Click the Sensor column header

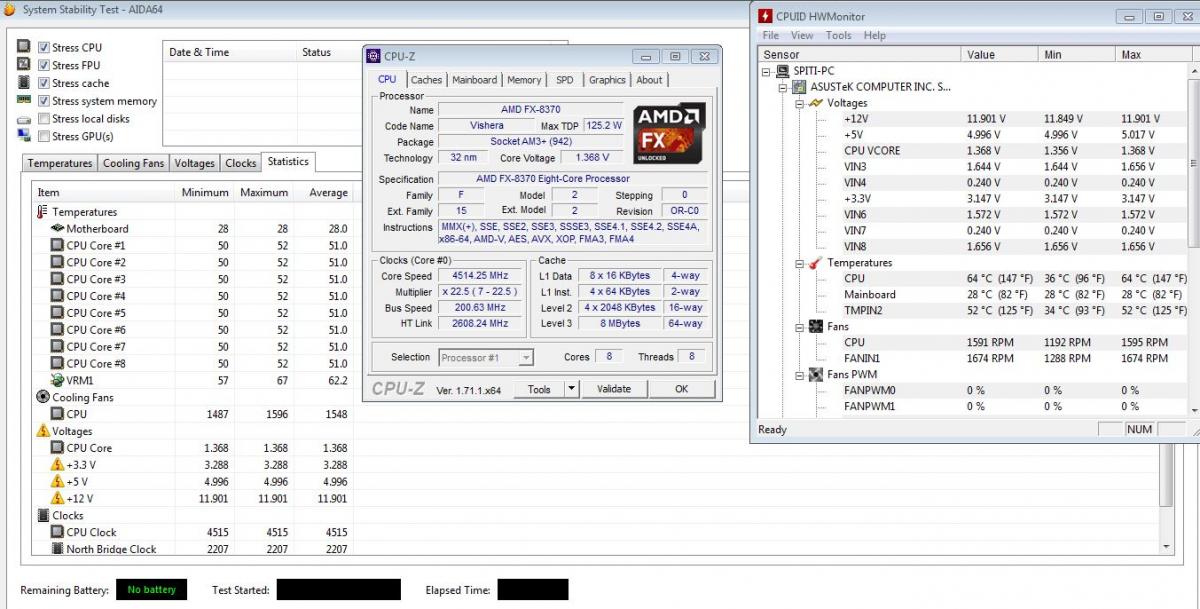pyautogui.click(x=860, y=55)
